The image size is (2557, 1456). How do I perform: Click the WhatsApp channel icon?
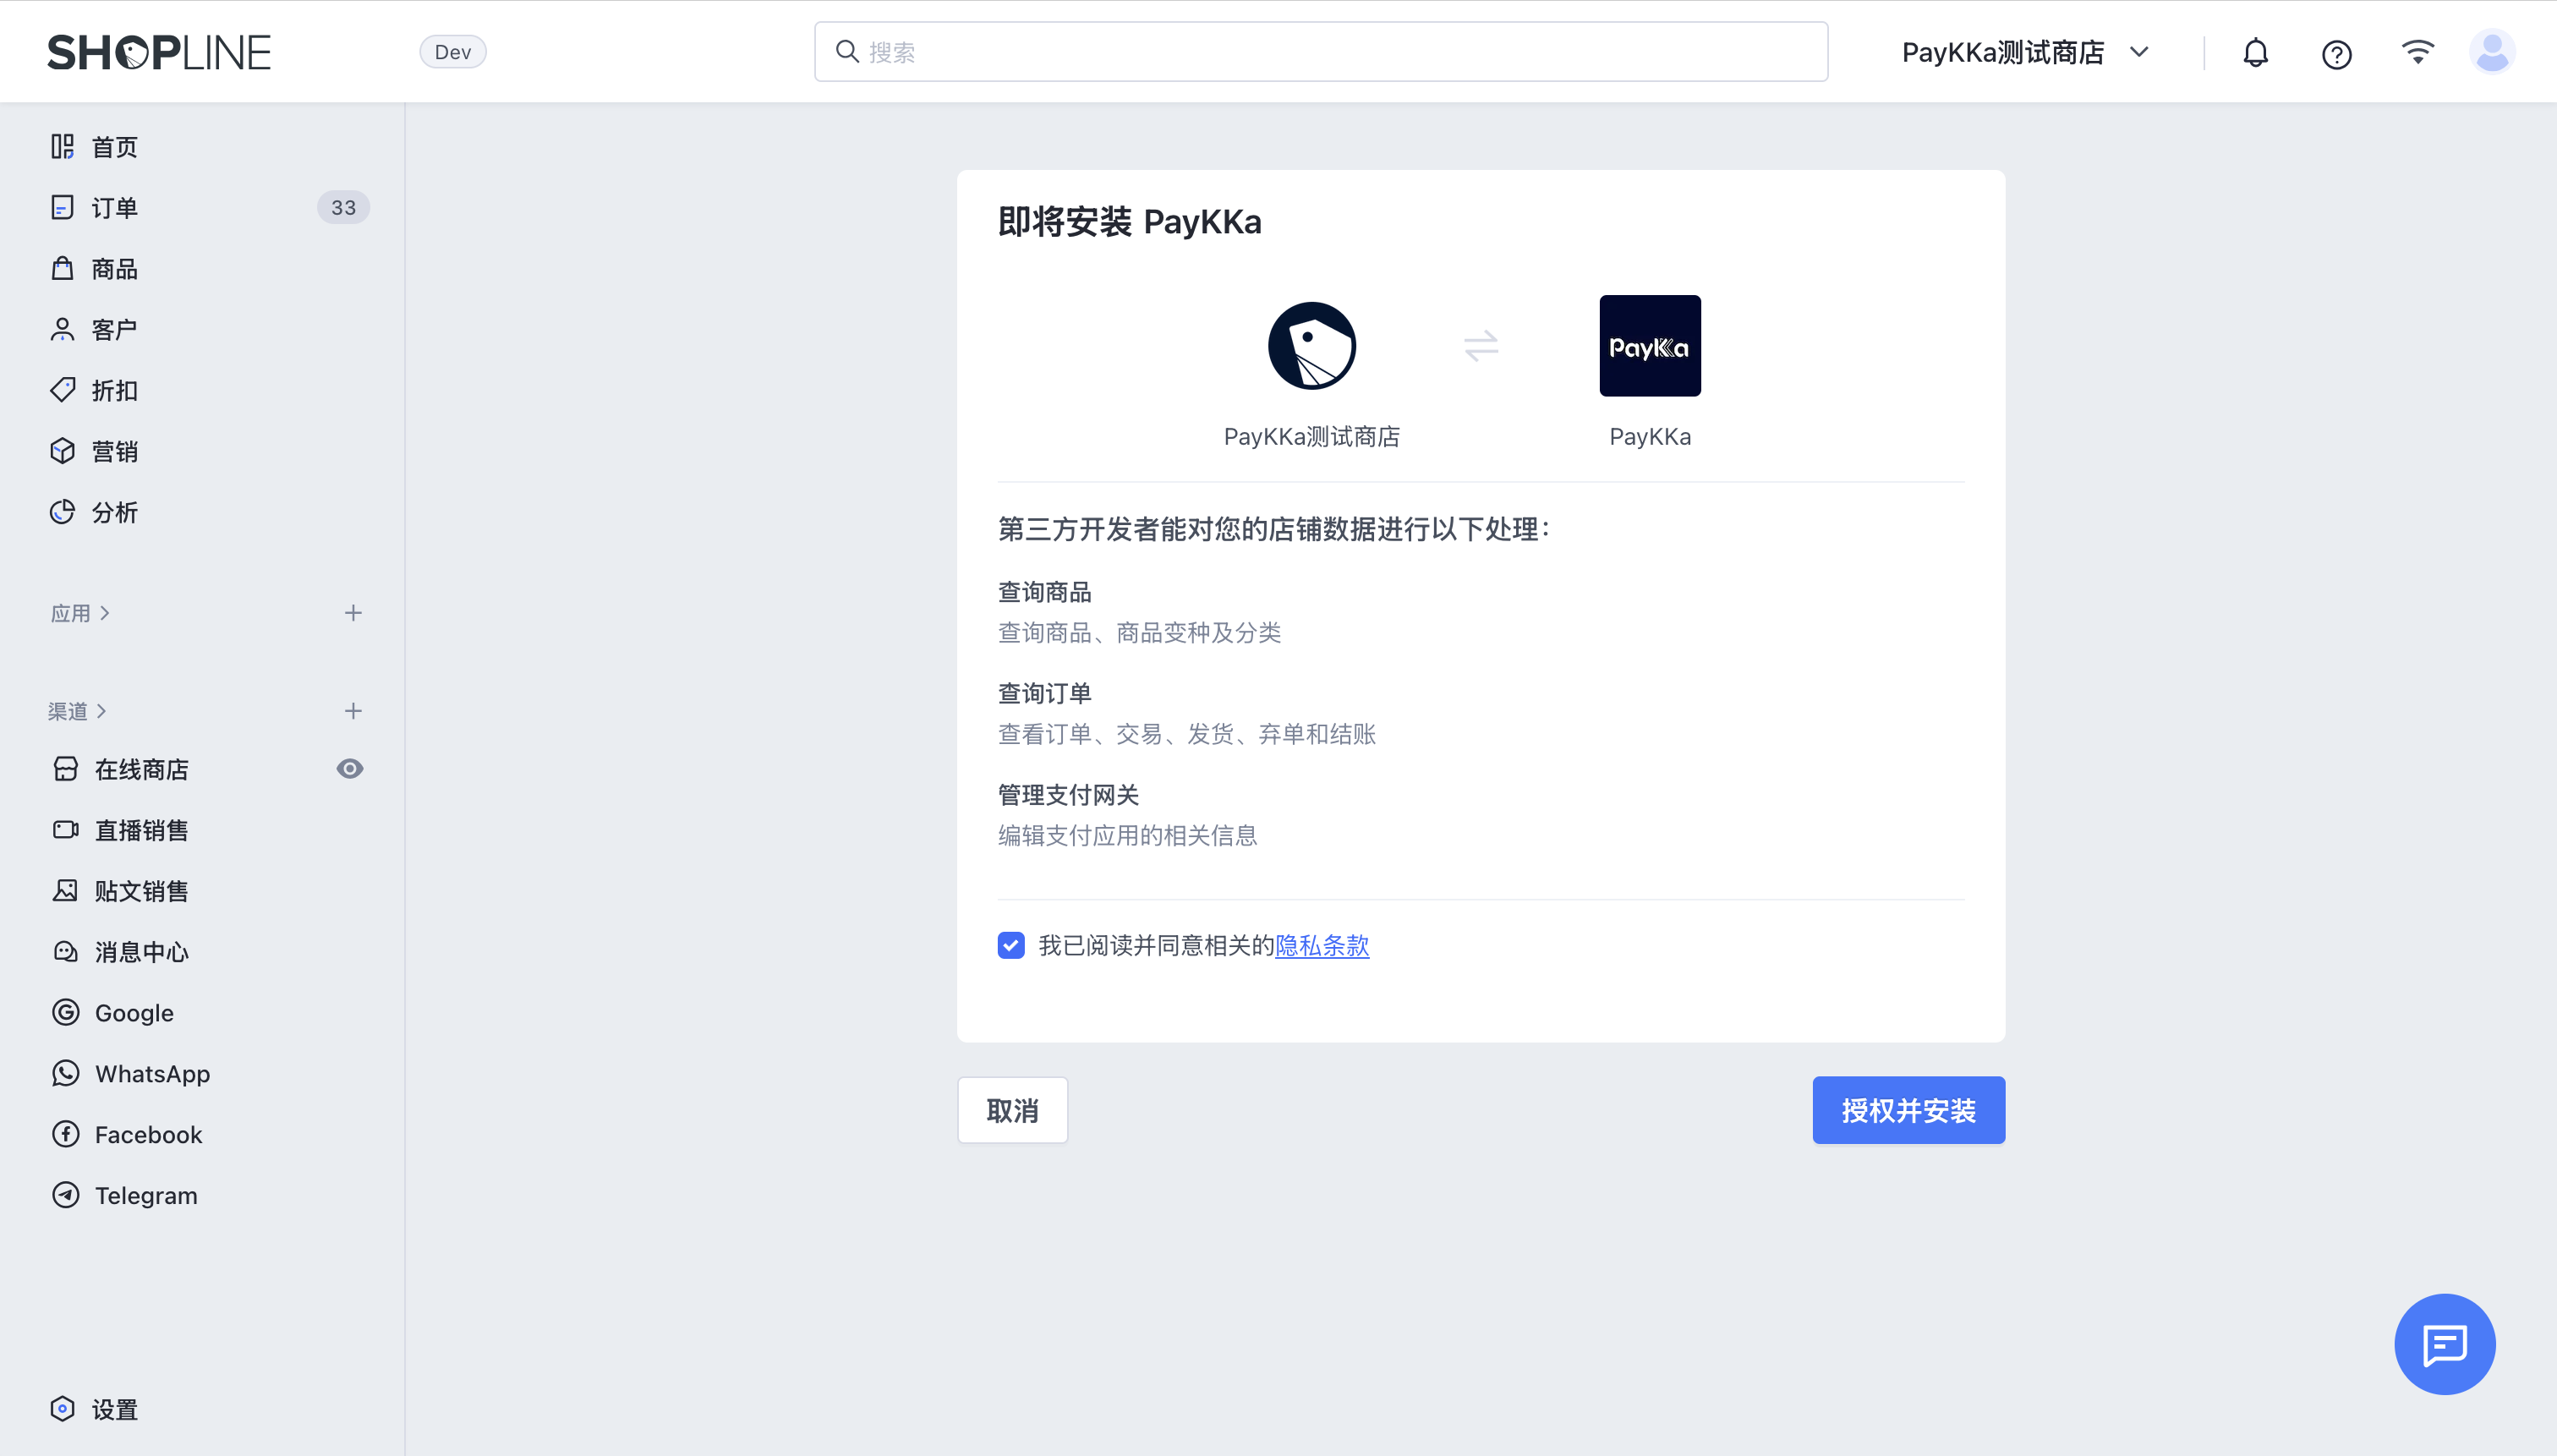click(x=66, y=1073)
